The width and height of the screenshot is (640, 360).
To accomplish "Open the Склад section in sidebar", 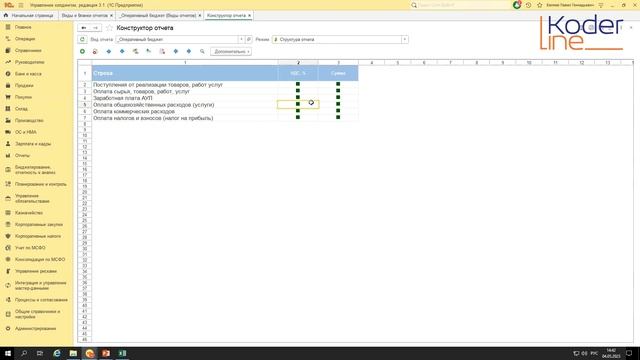I will click(21, 109).
